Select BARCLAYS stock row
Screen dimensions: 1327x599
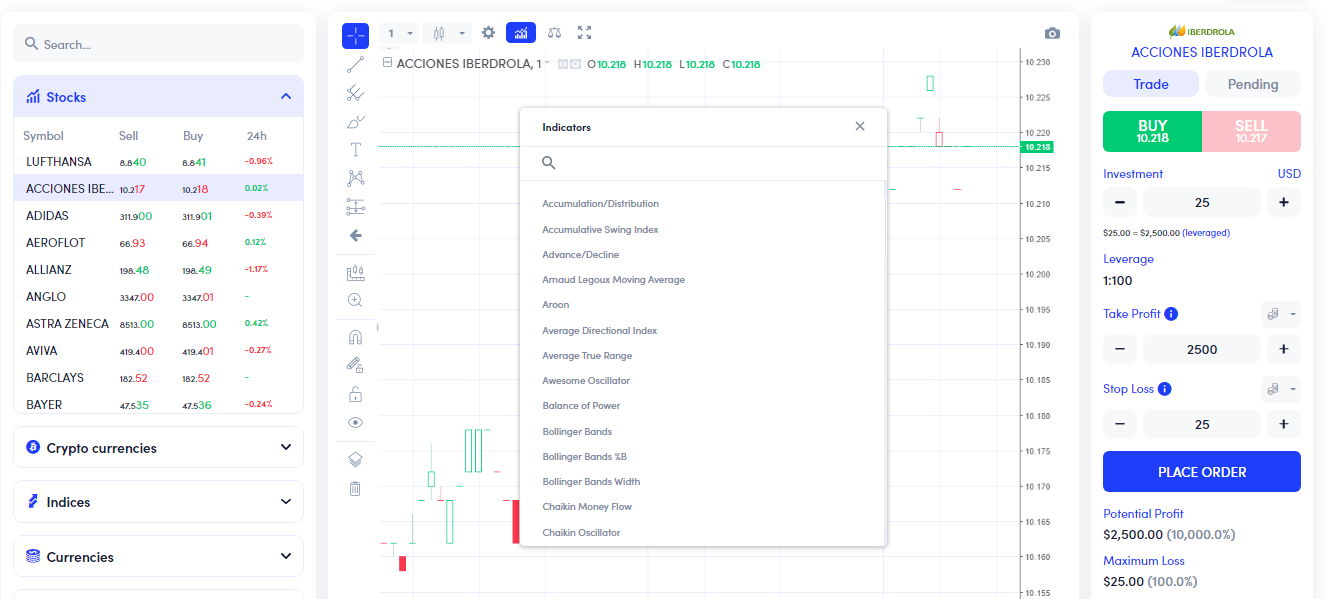(x=158, y=378)
